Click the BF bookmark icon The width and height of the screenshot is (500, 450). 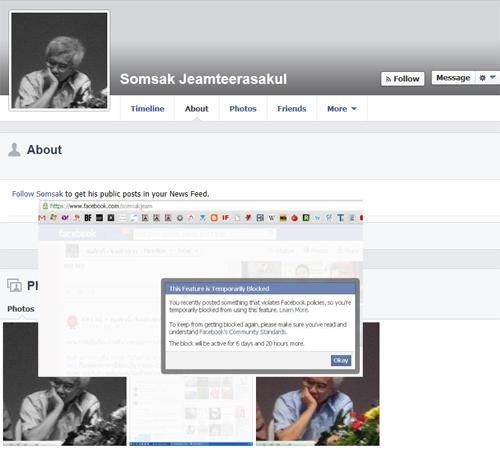click(x=88, y=218)
